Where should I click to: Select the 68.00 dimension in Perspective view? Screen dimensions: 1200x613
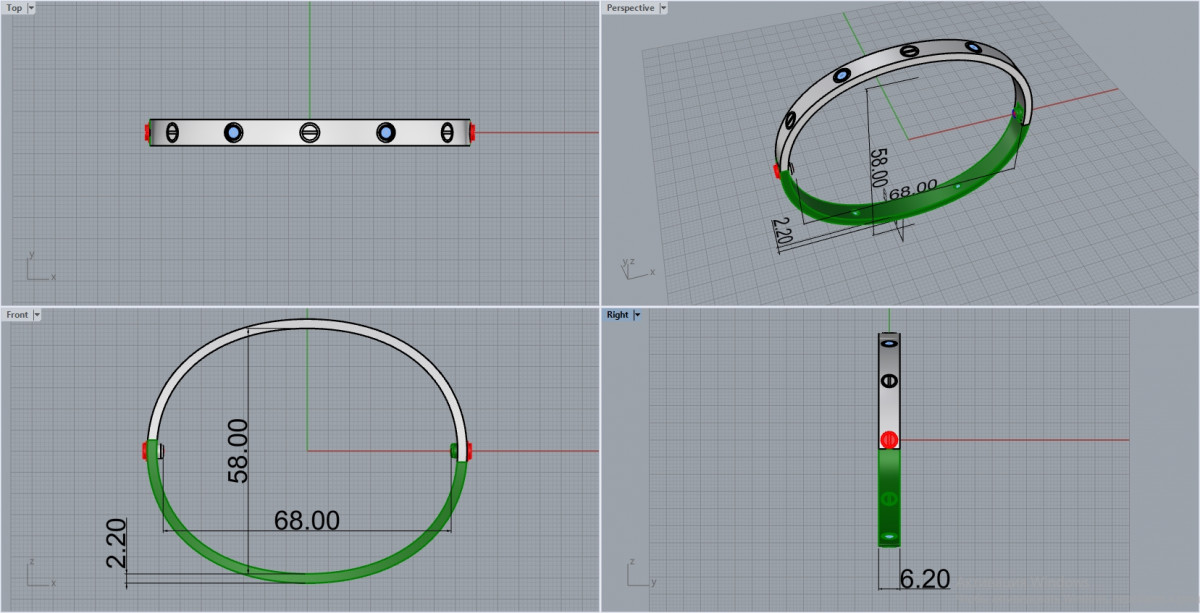pos(912,188)
